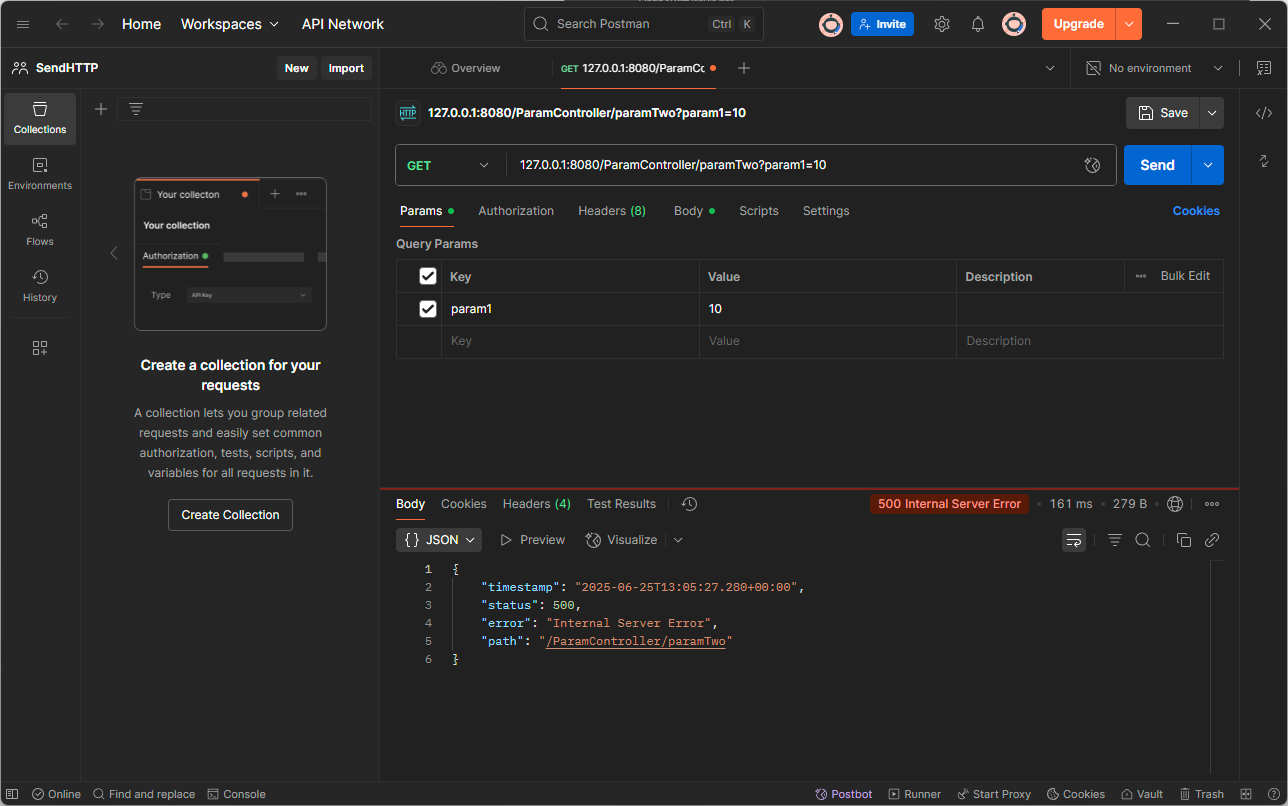Click the Create Collection button

tap(230, 515)
